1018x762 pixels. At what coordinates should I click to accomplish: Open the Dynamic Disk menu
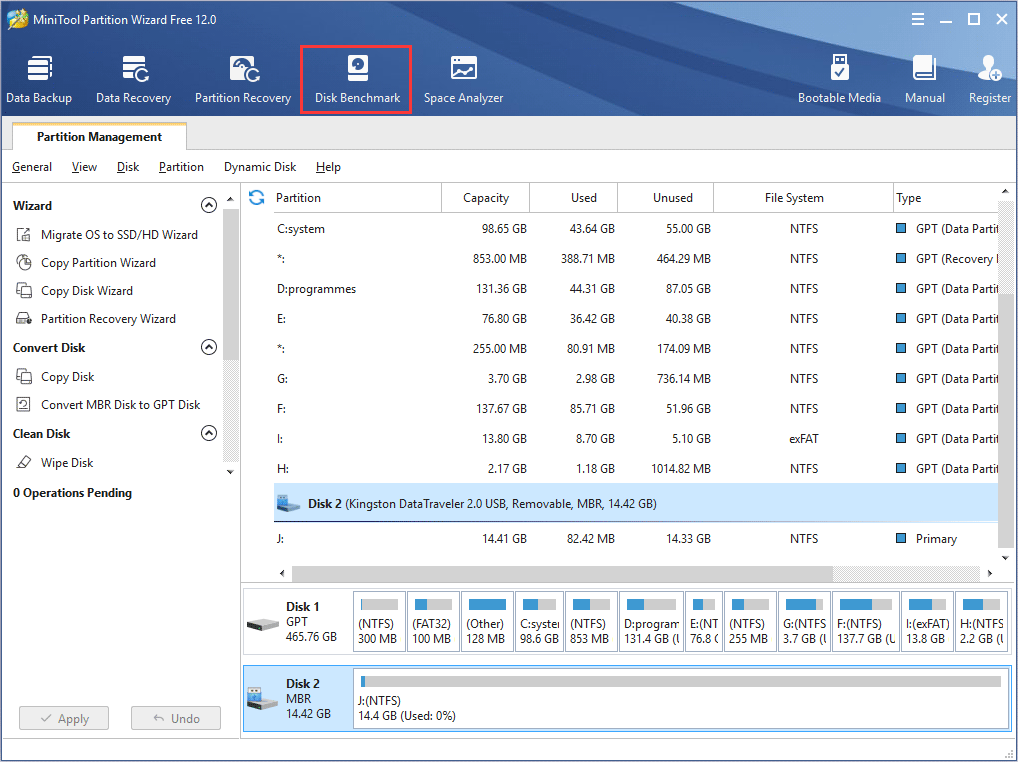click(x=260, y=167)
